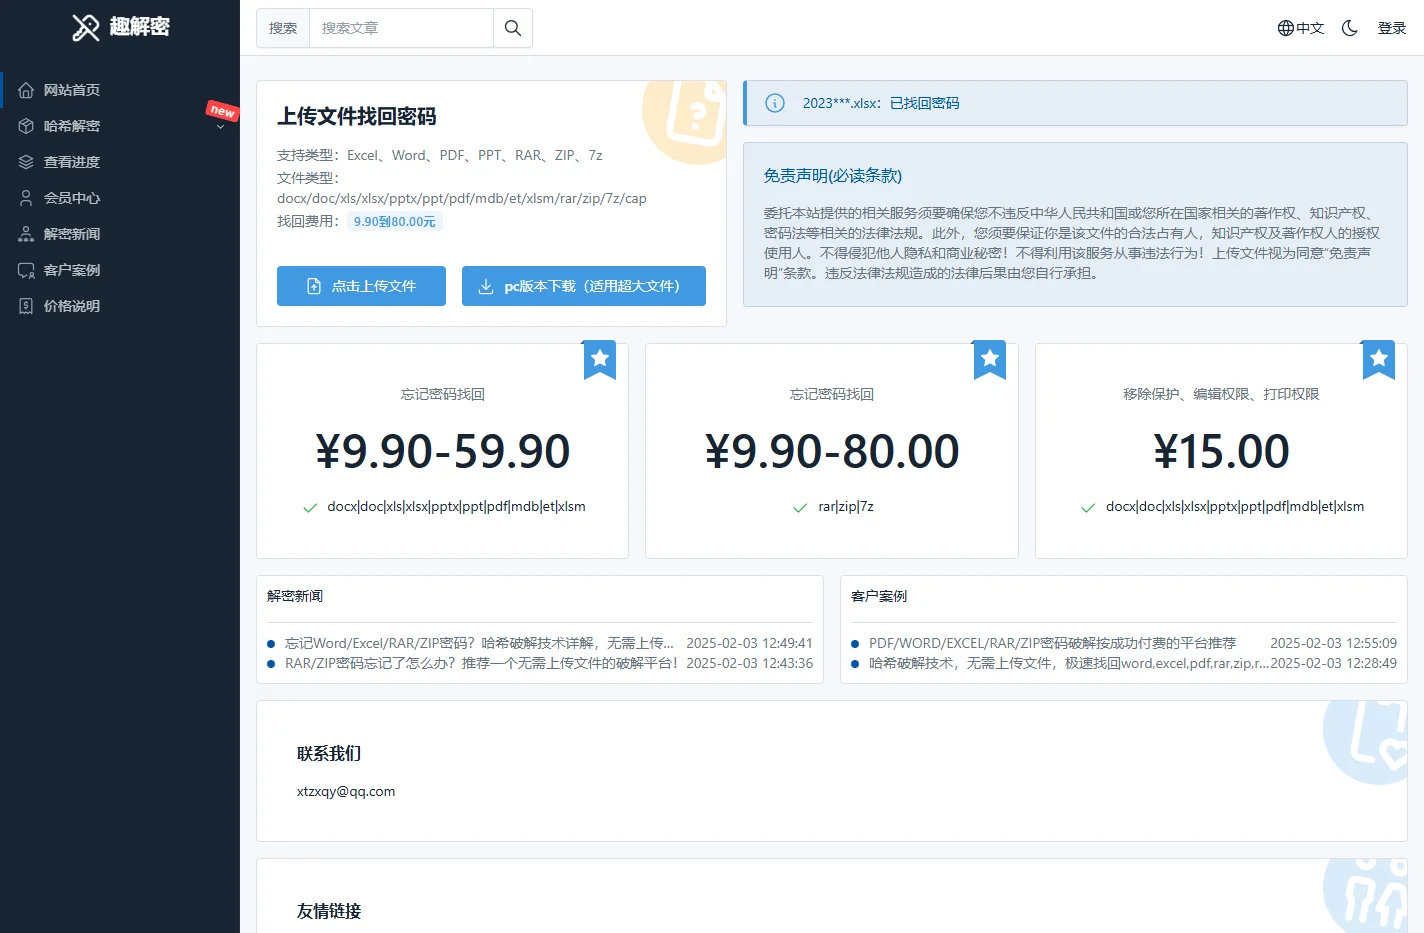The image size is (1424, 933).
Task: Click the 友情链接 heading
Action: click(x=329, y=911)
